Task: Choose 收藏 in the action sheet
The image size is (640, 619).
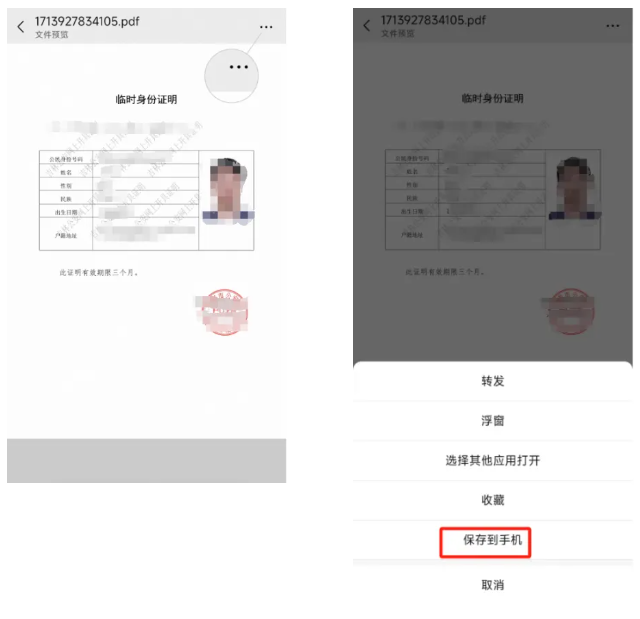Action: 493,500
